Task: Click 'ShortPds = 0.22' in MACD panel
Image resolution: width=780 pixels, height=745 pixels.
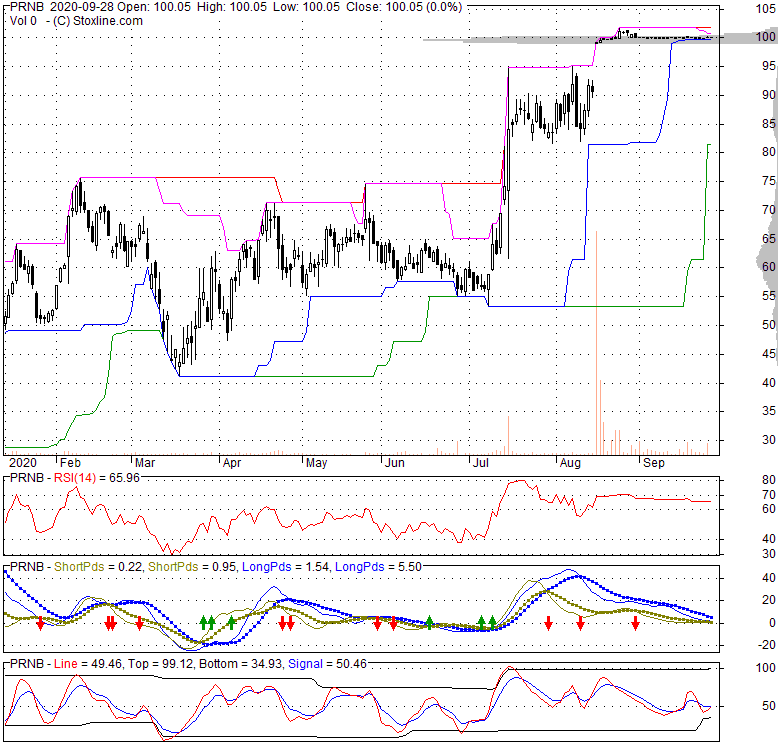Action: pos(98,567)
